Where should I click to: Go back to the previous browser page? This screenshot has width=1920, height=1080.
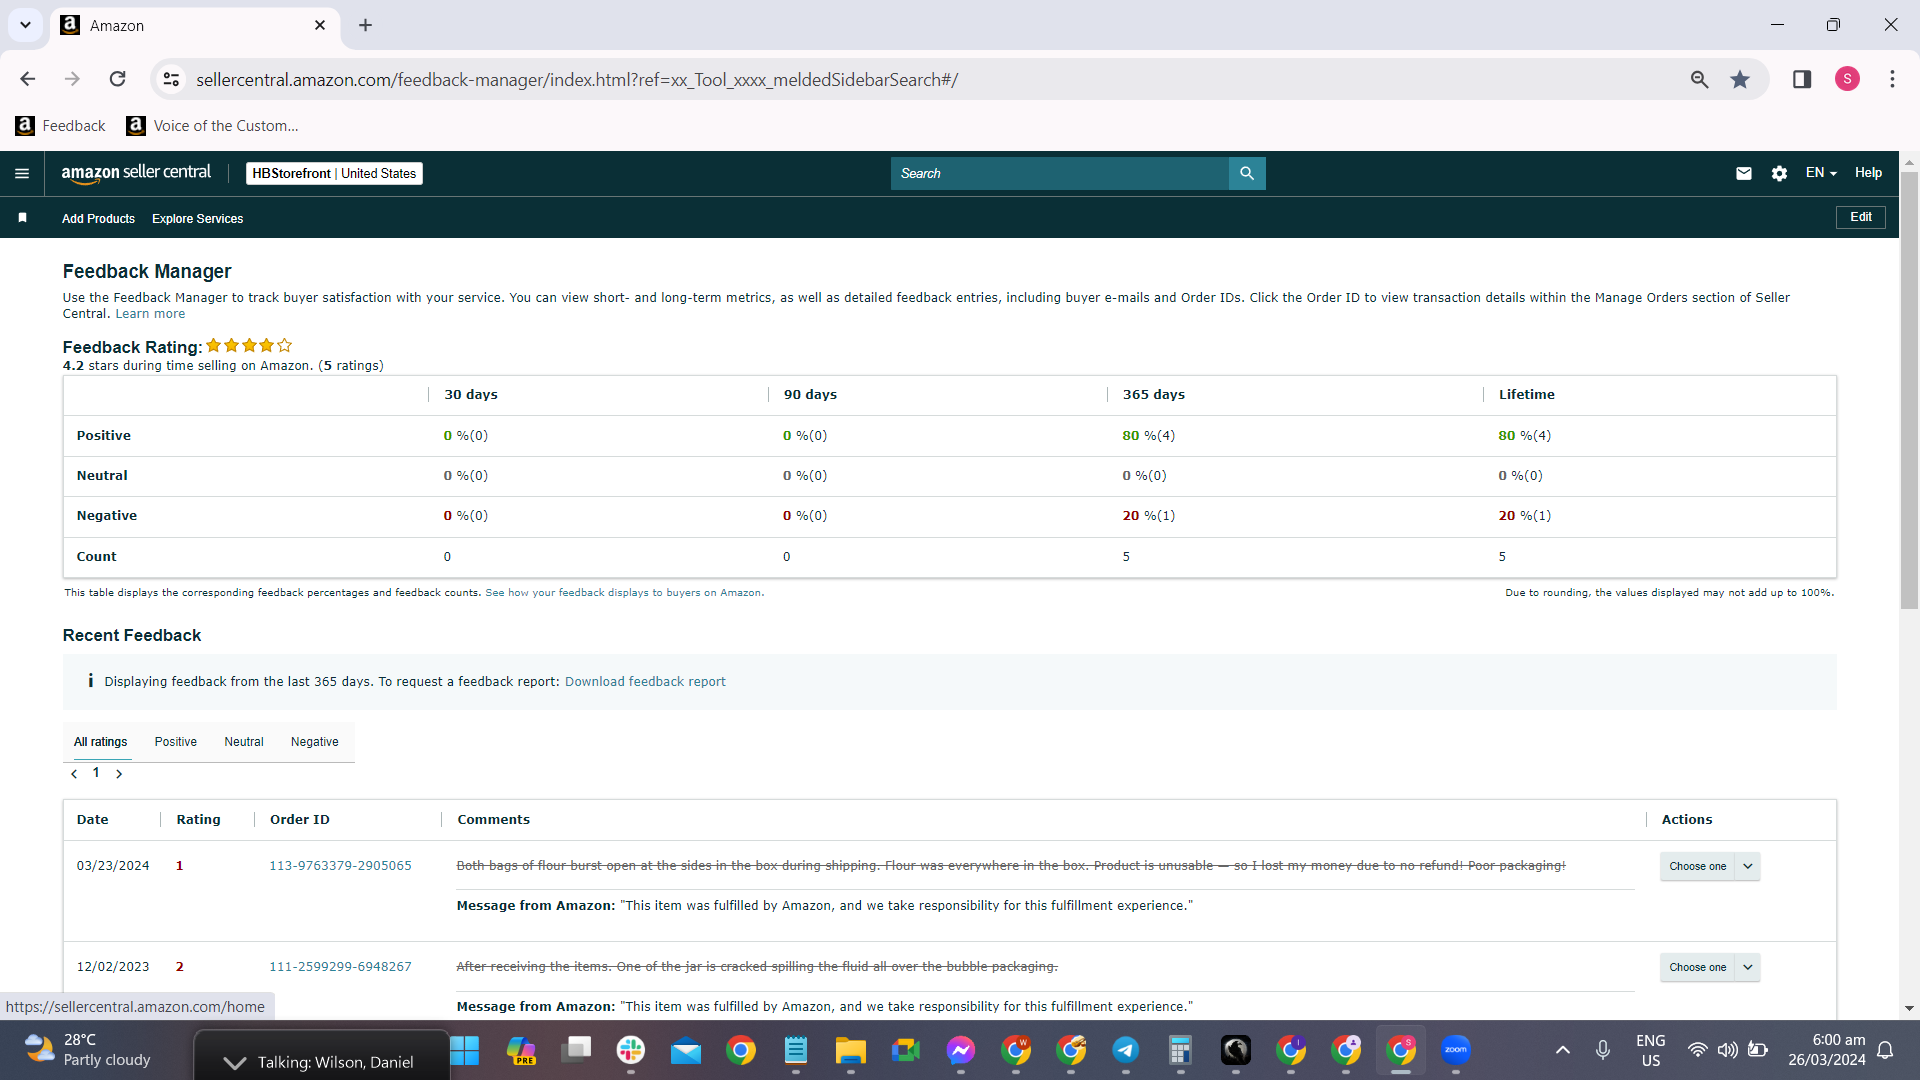[27, 79]
